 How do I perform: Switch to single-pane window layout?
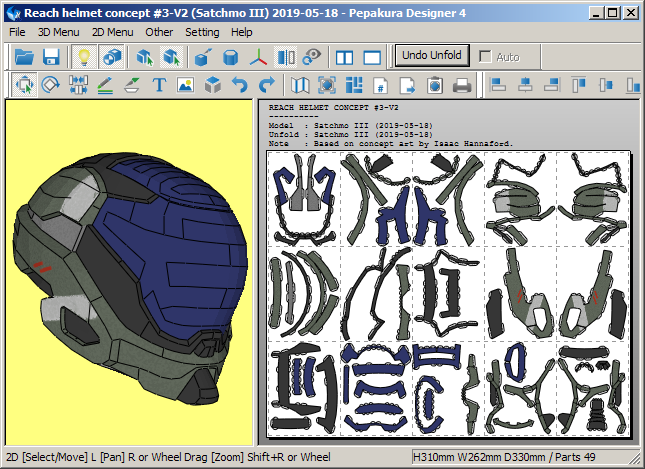[x=372, y=58]
